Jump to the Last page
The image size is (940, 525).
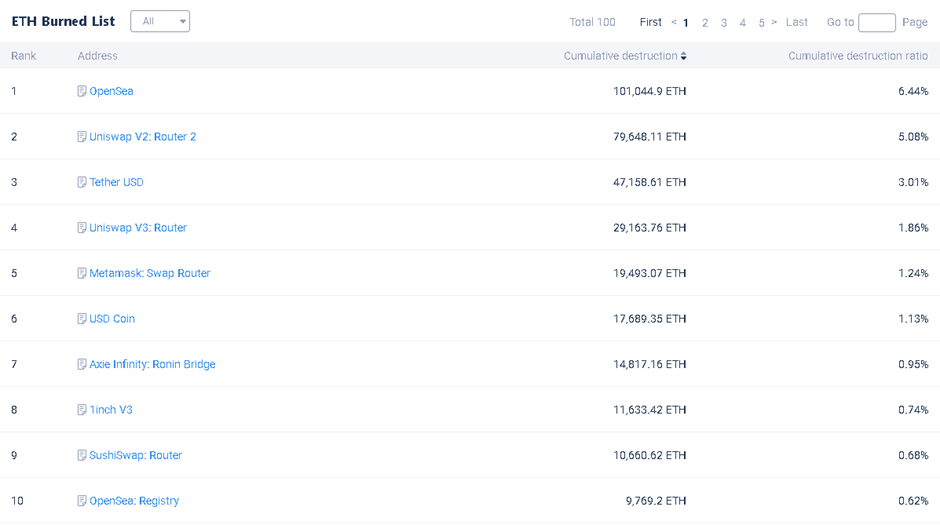[797, 22]
